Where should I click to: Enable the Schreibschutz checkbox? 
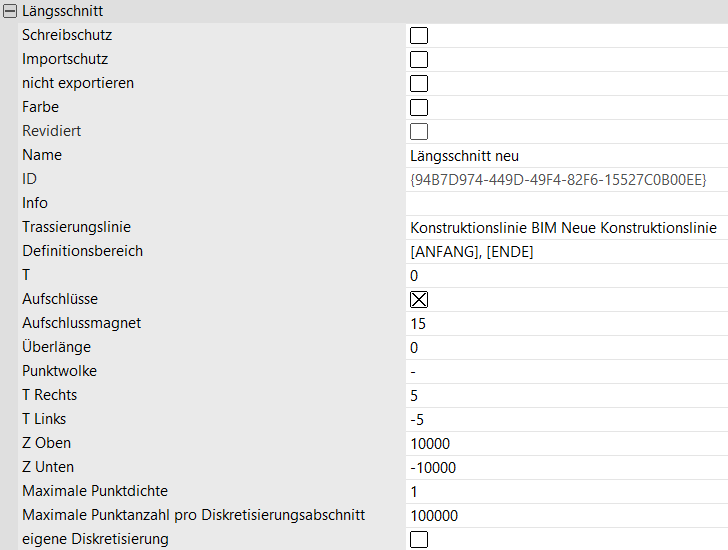(419, 35)
